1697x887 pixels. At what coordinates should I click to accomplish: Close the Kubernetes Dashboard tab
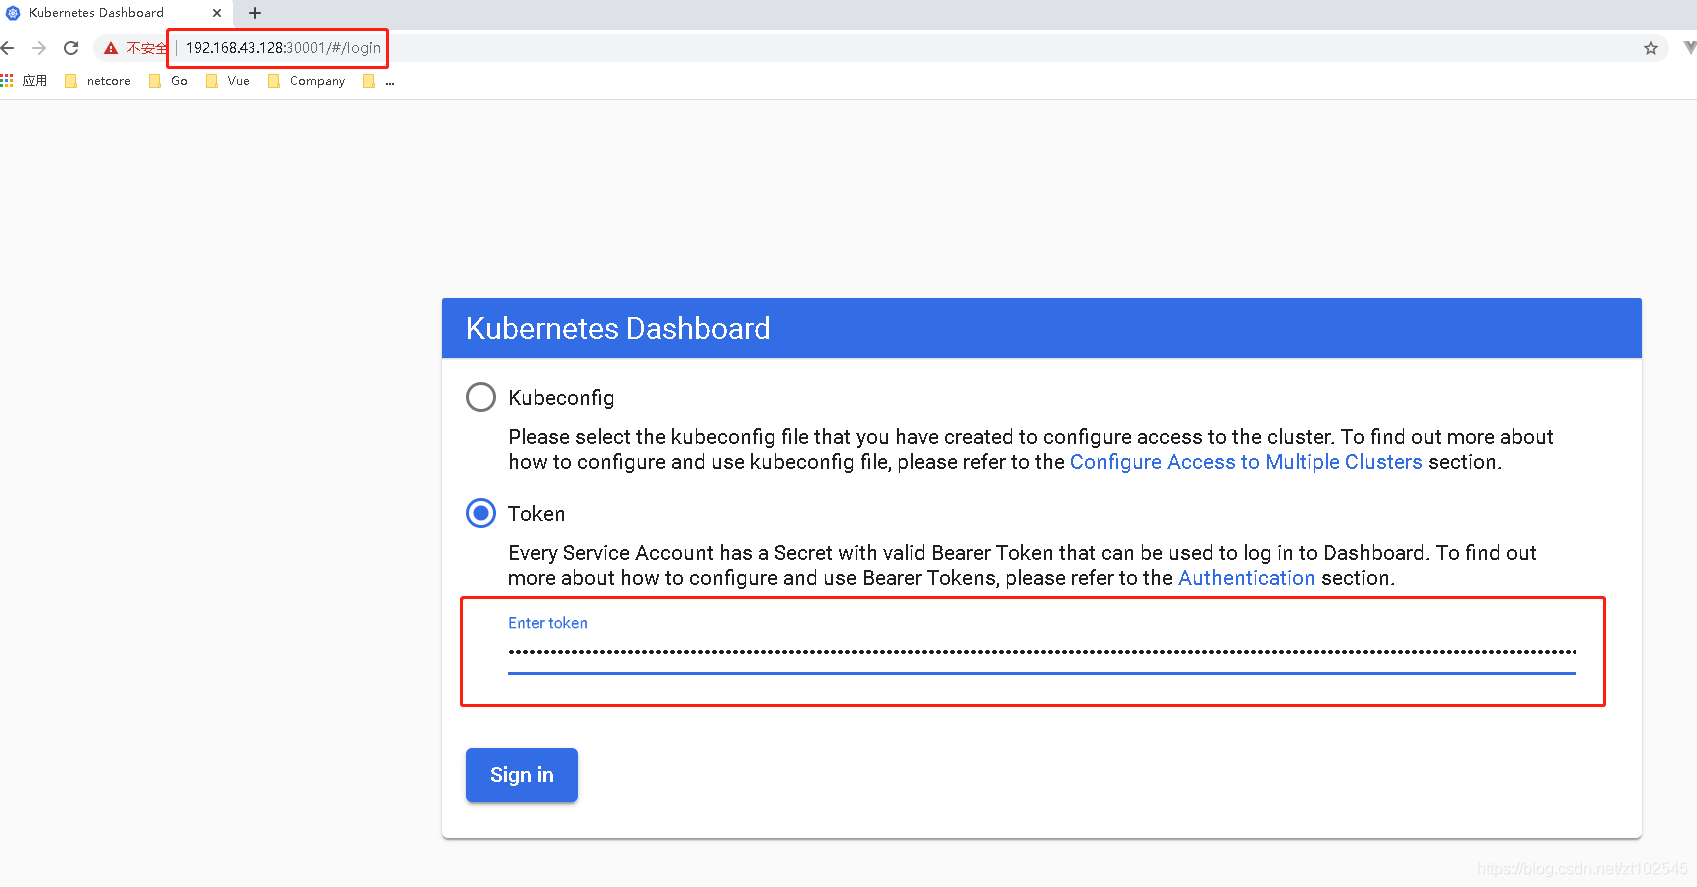coord(217,13)
